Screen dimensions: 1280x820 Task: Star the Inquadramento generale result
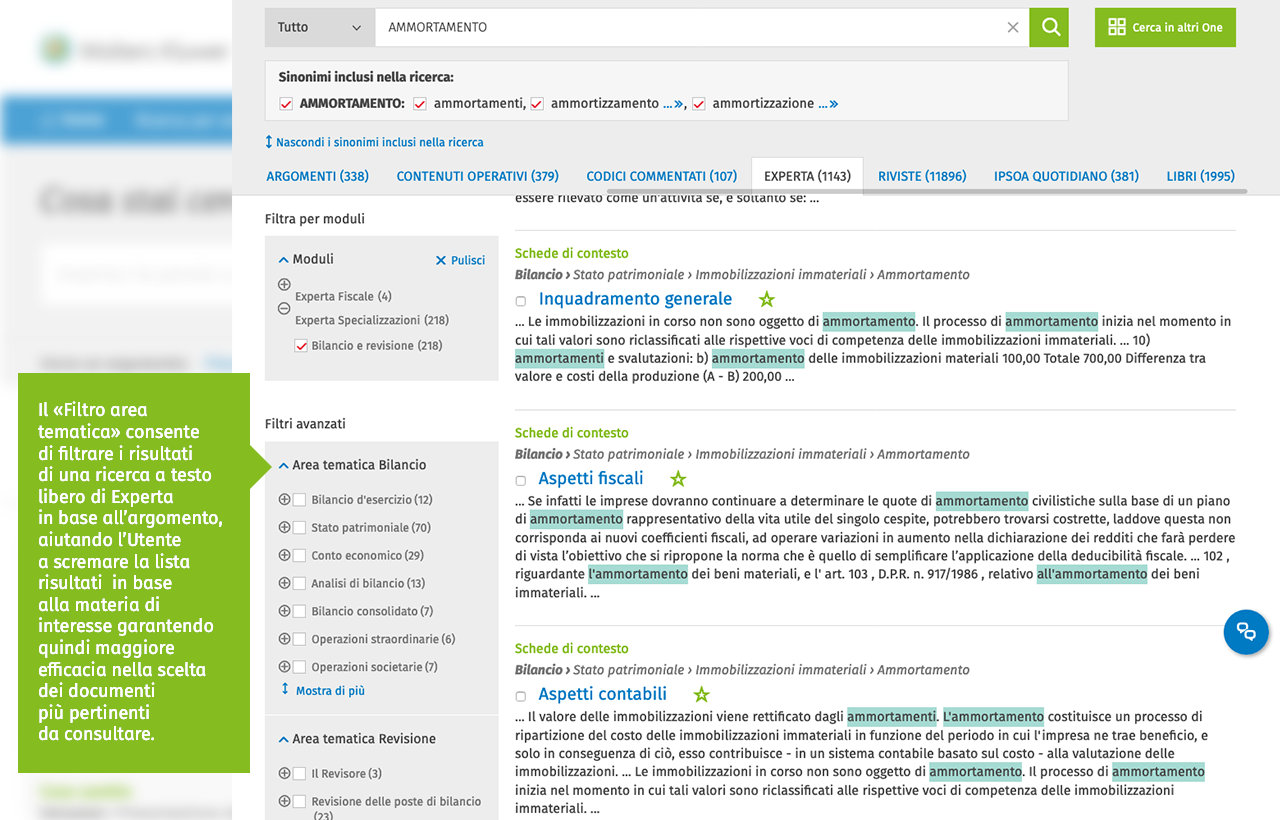767,299
